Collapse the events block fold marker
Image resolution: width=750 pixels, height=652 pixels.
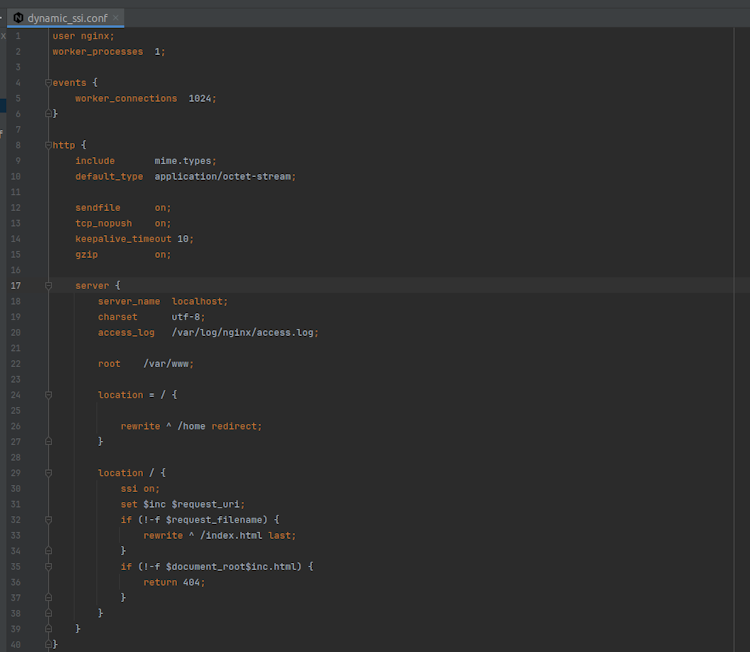[48, 83]
